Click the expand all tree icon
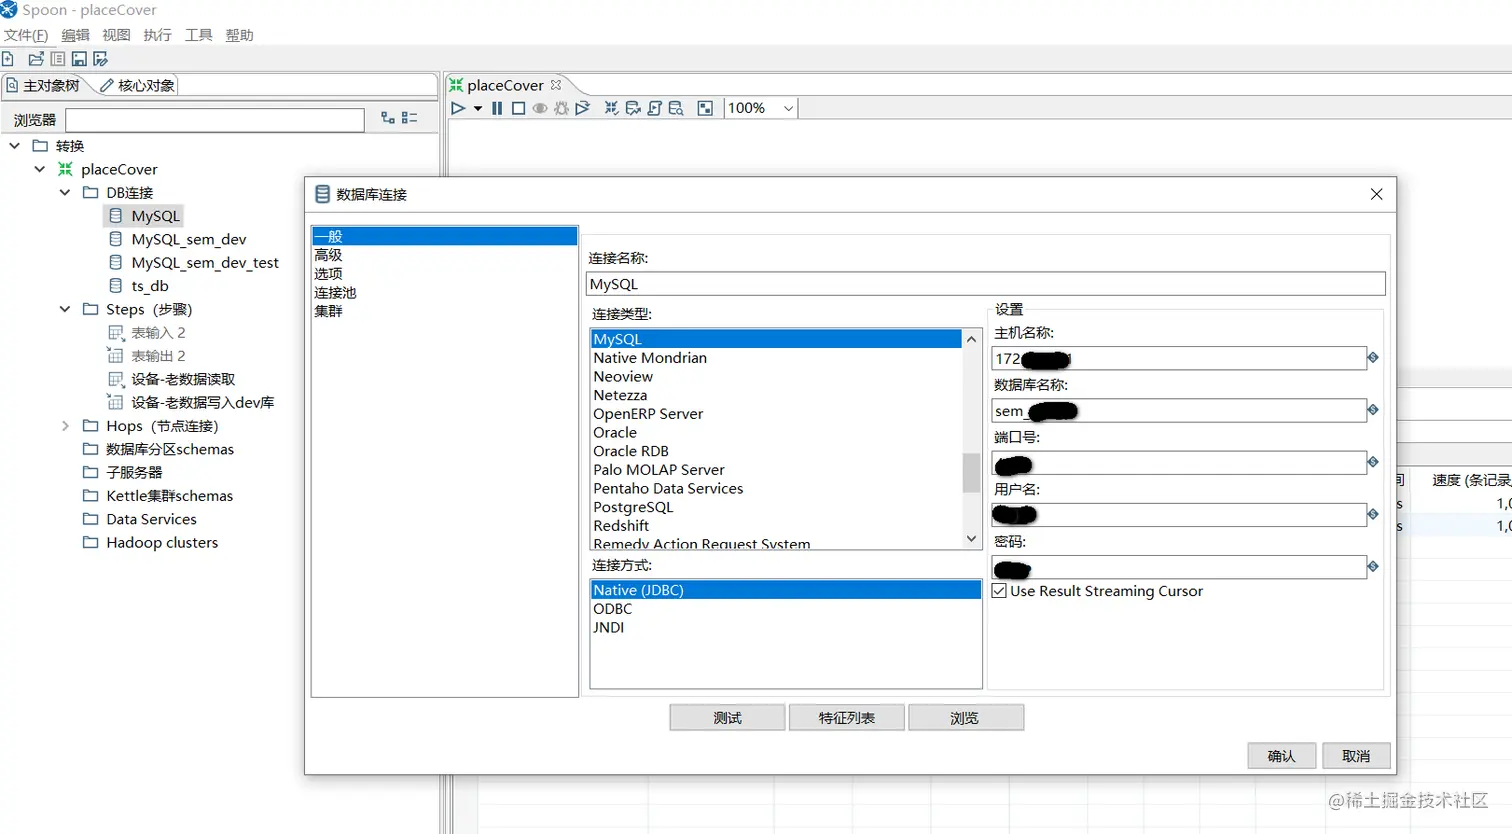The width and height of the screenshot is (1512, 834). click(x=388, y=118)
